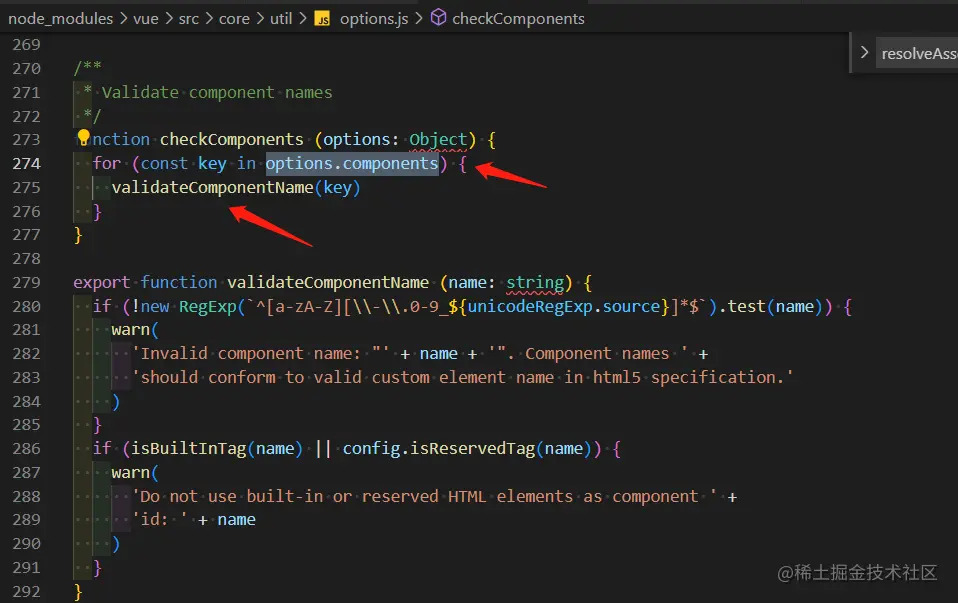Click the Object type annotation
The image size is (958, 603).
click(438, 140)
